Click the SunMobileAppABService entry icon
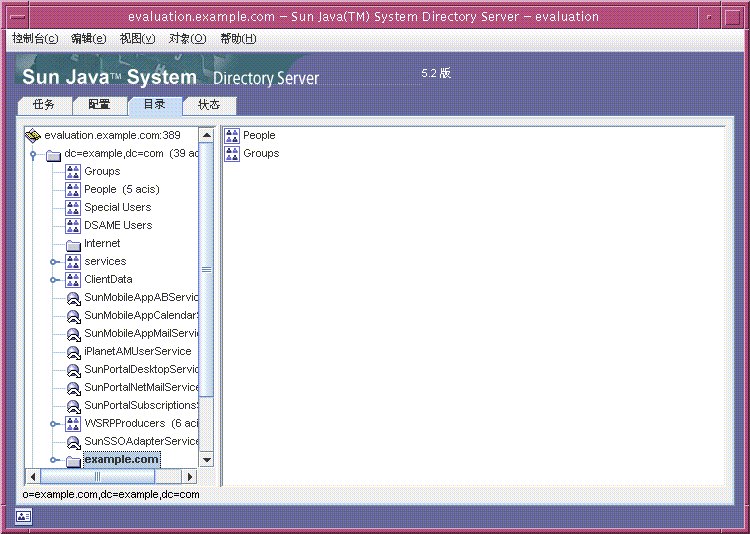Image resolution: width=750 pixels, height=534 pixels. pos(73,299)
